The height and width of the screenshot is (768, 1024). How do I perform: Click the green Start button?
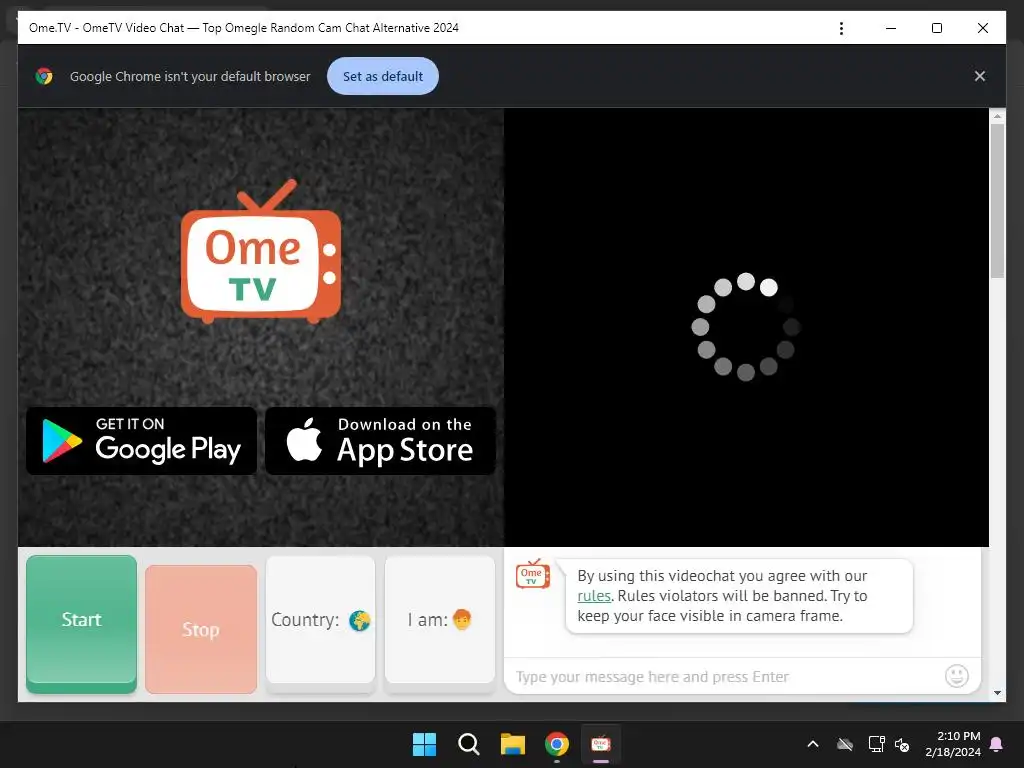[x=81, y=623]
